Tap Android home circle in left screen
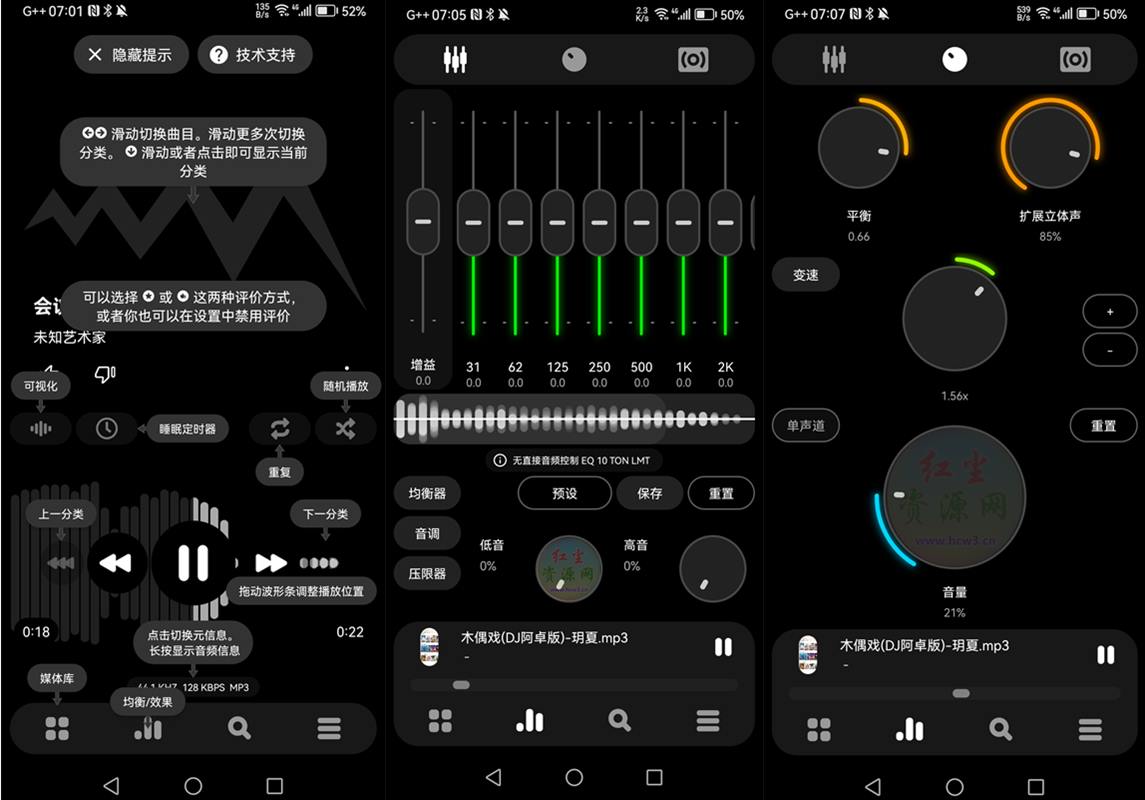This screenshot has width=1145, height=800. (x=193, y=786)
